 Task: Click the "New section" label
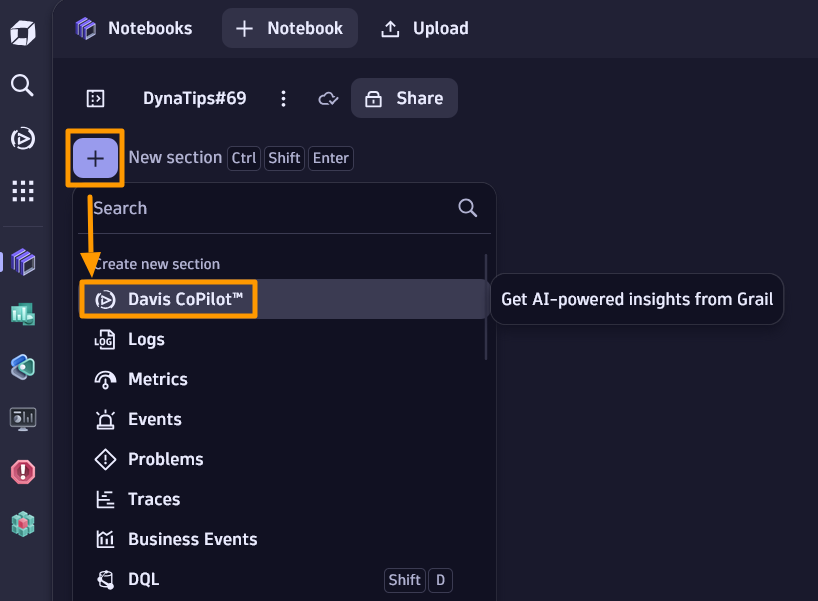[x=175, y=158]
